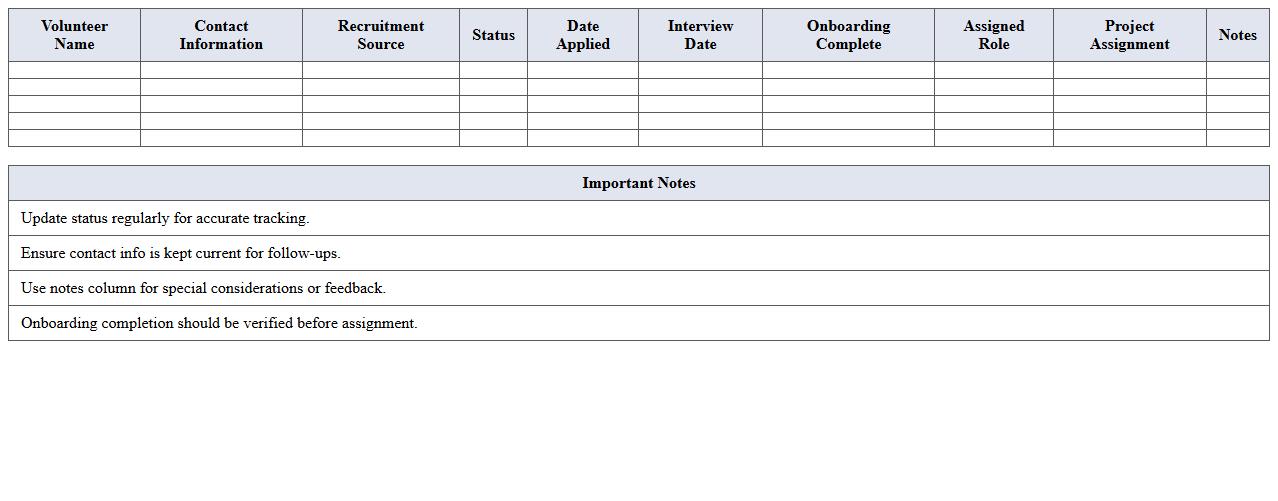The width and height of the screenshot is (1278, 501).
Task: Click the Volunteer Name column header
Action: pyautogui.click(x=74, y=35)
